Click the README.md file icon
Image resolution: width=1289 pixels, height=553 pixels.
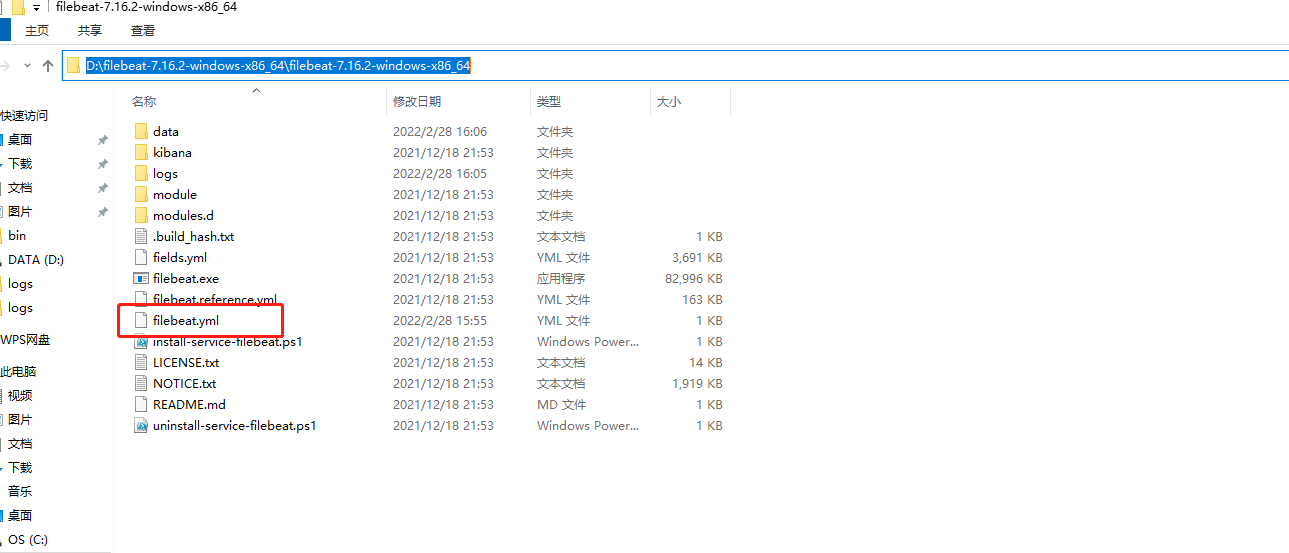(x=140, y=404)
